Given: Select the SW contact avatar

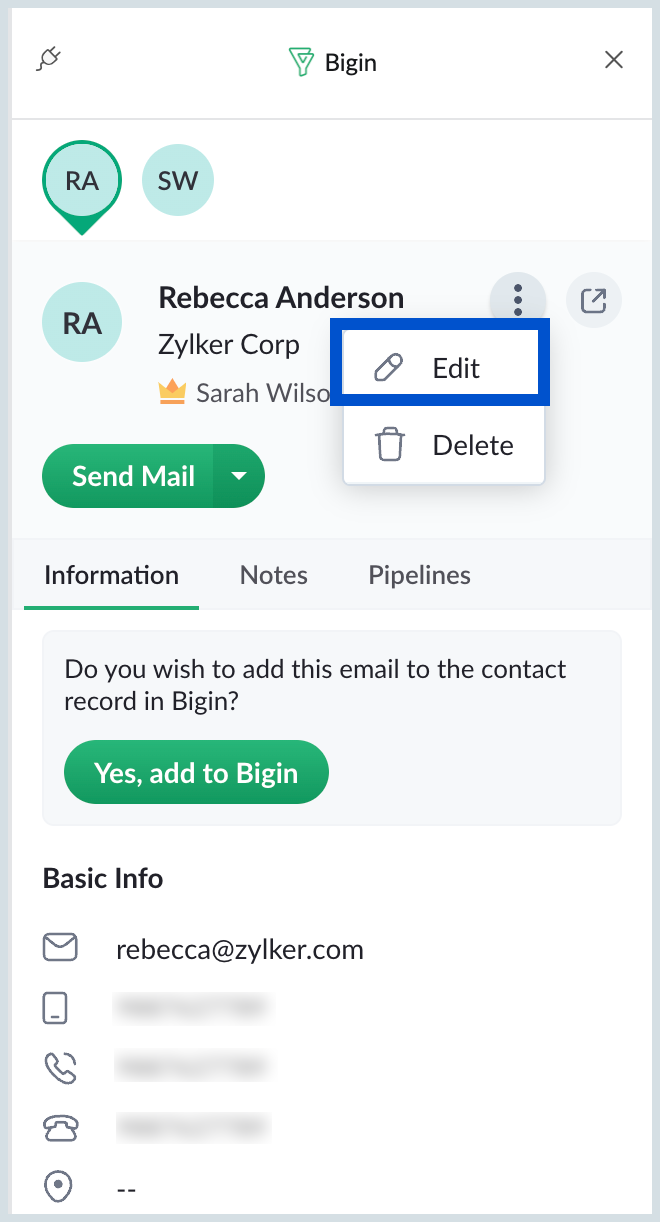Looking at the screenshot, I should (178, 181).
